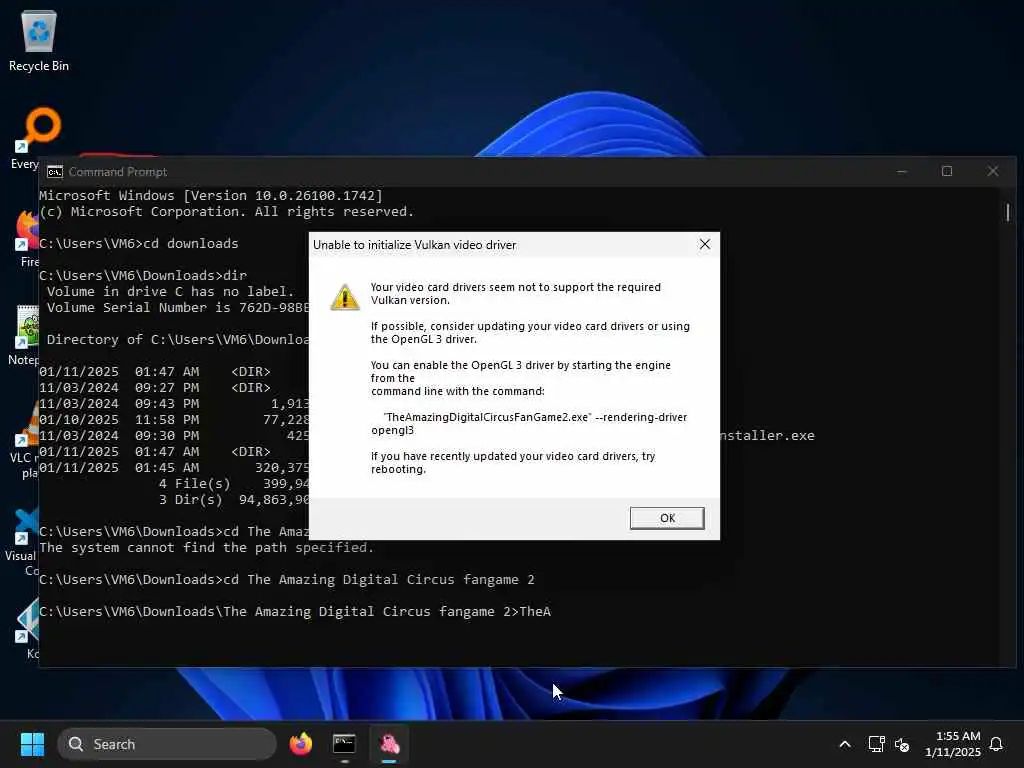Viewport: 1024px width, 768px height.
Task: Maximize the Command Prompt window
Action: point(947,171)
